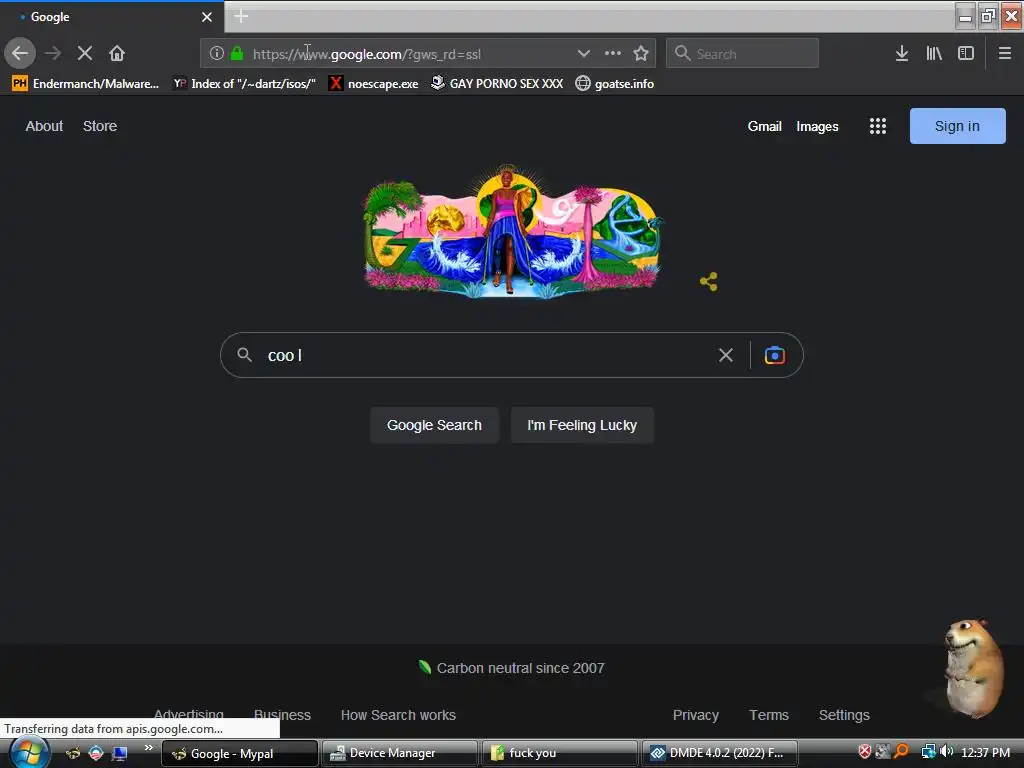
Task: Open the home page via house icon
Action: (117, 53)
